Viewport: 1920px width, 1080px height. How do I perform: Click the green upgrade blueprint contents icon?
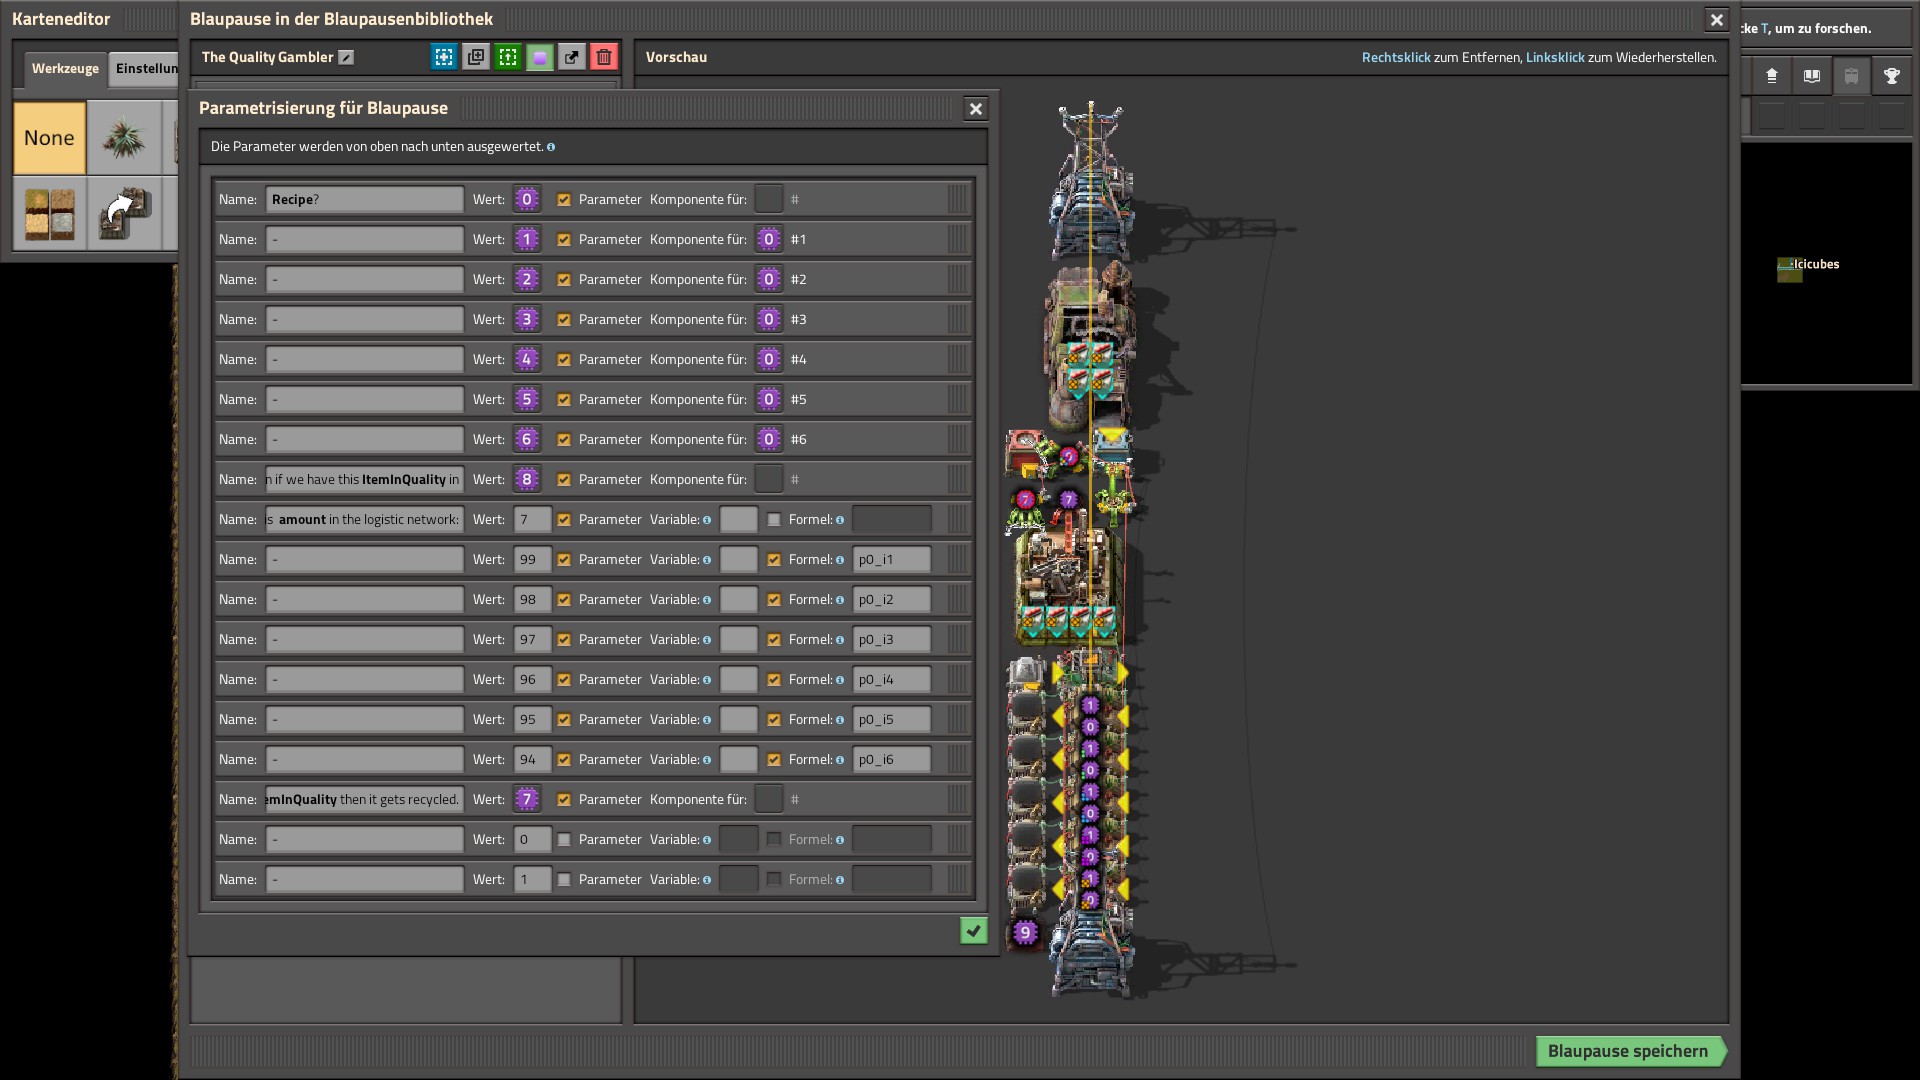coord(508,57)
